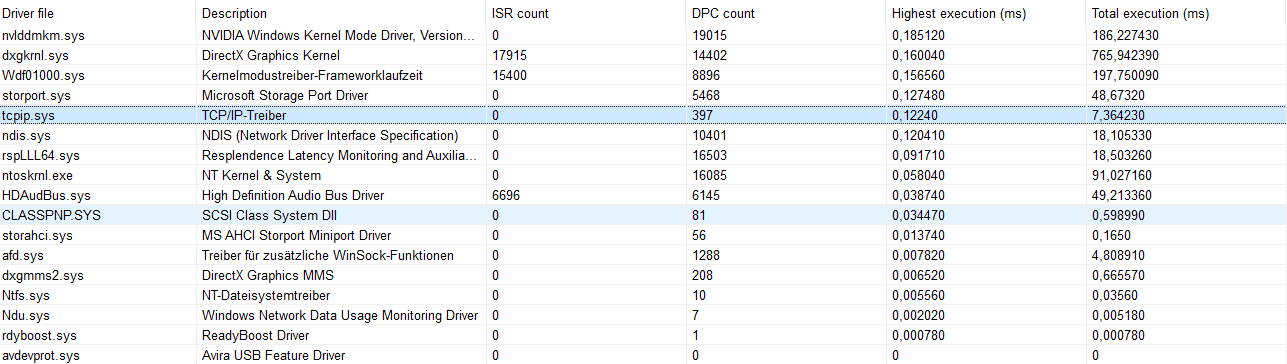1287x364 pixels.
Task: Click DPC count value 19015
Action: (x=709, y=35)
